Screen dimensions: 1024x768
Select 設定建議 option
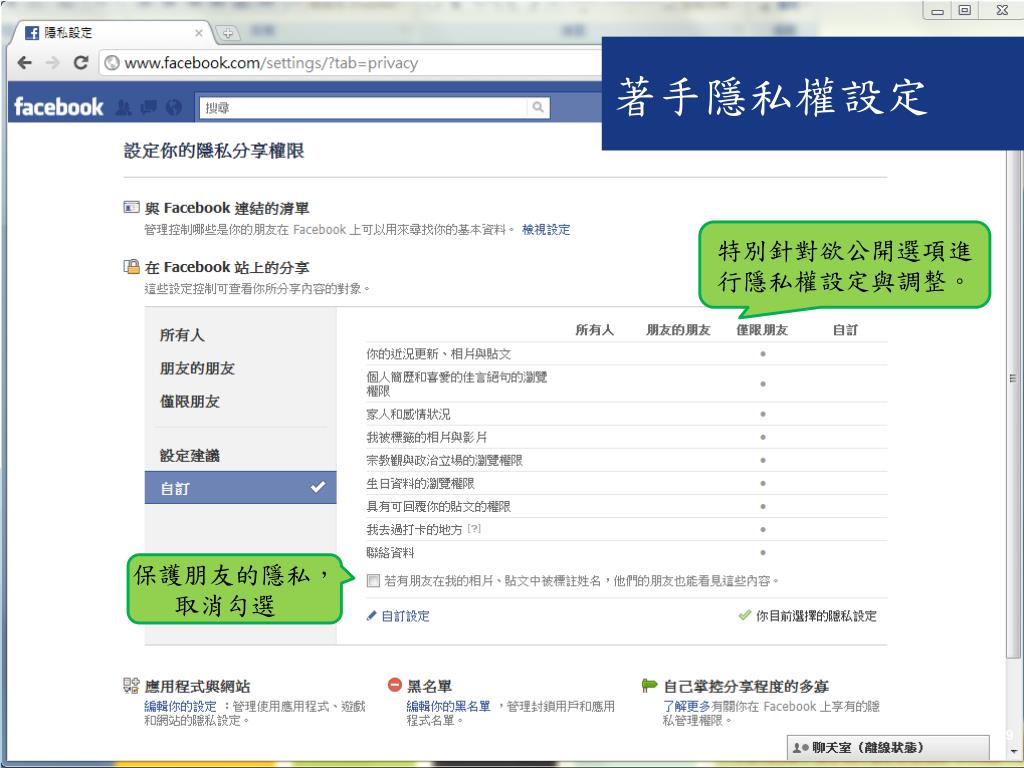[x=190, y=455]
